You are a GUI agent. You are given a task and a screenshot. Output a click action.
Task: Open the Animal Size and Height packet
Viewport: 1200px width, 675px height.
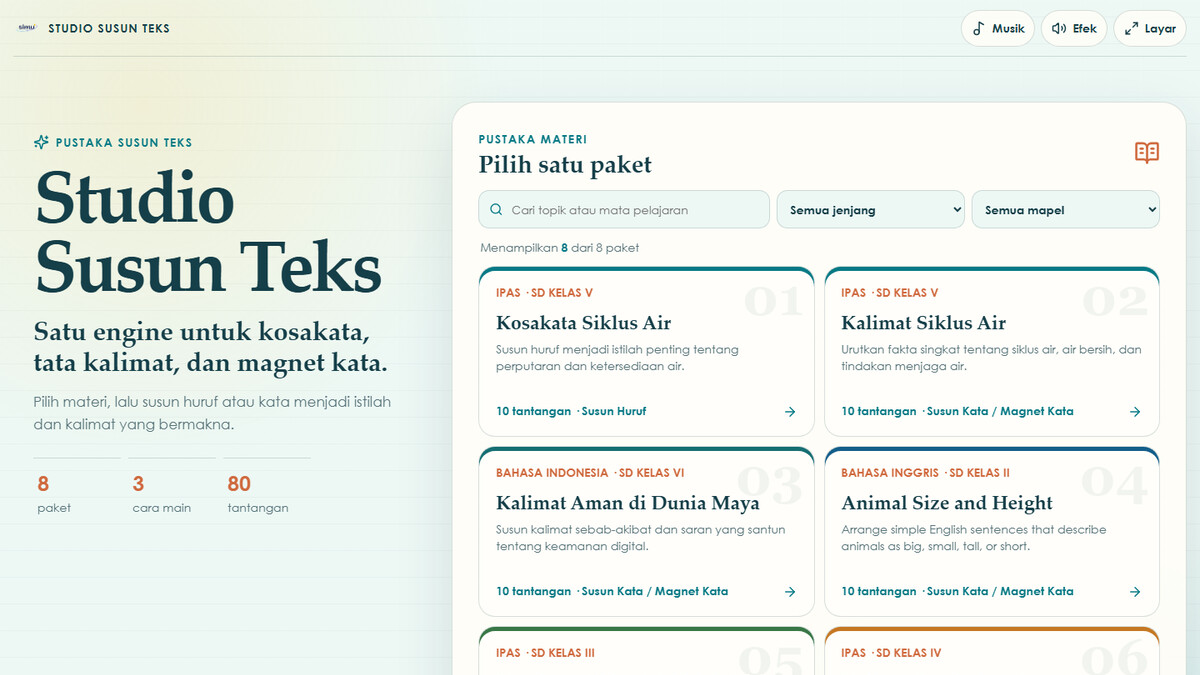tap(992, 532)
